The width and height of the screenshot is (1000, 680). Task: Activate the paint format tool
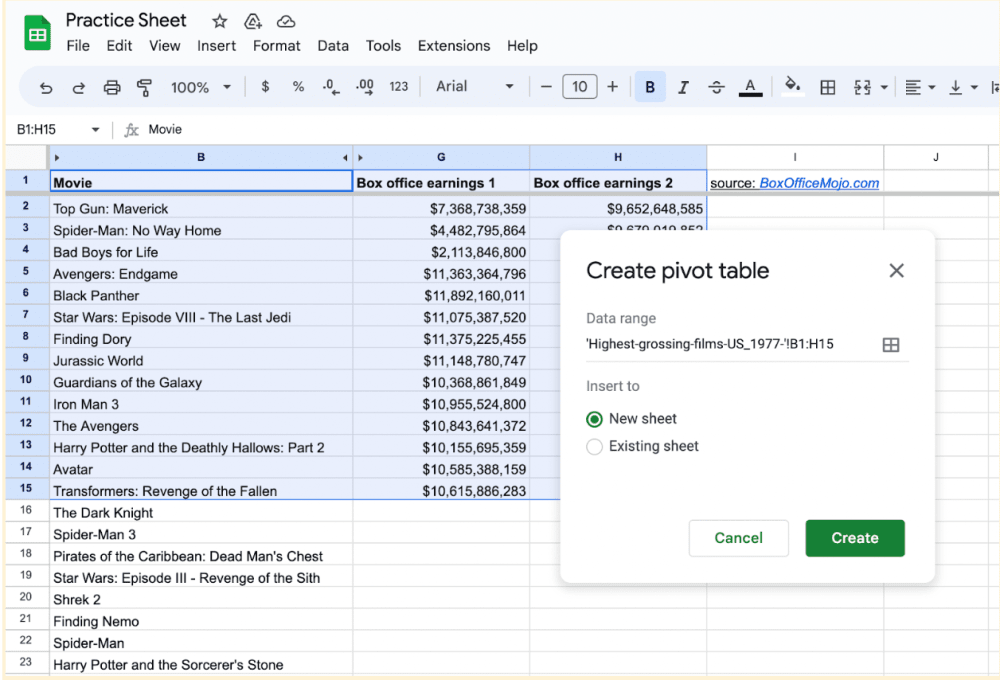click(145, 87)
